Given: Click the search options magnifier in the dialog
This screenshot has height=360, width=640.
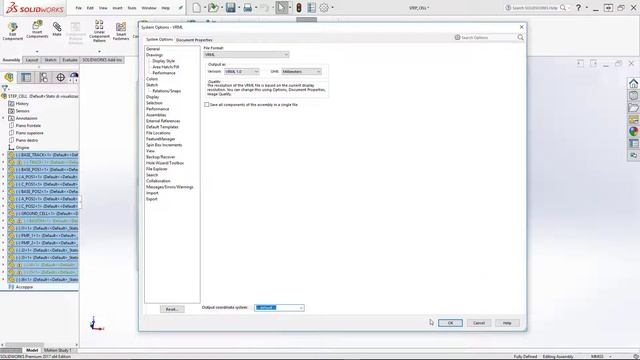Looking at the screenshot, I should (520, 37).
